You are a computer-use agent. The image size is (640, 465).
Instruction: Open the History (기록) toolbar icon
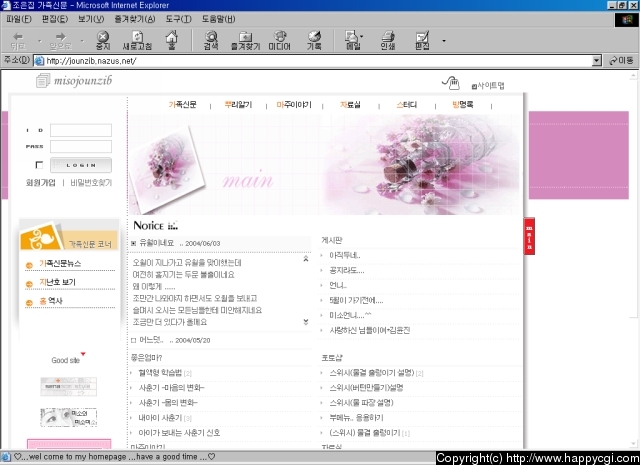[314, 40]
